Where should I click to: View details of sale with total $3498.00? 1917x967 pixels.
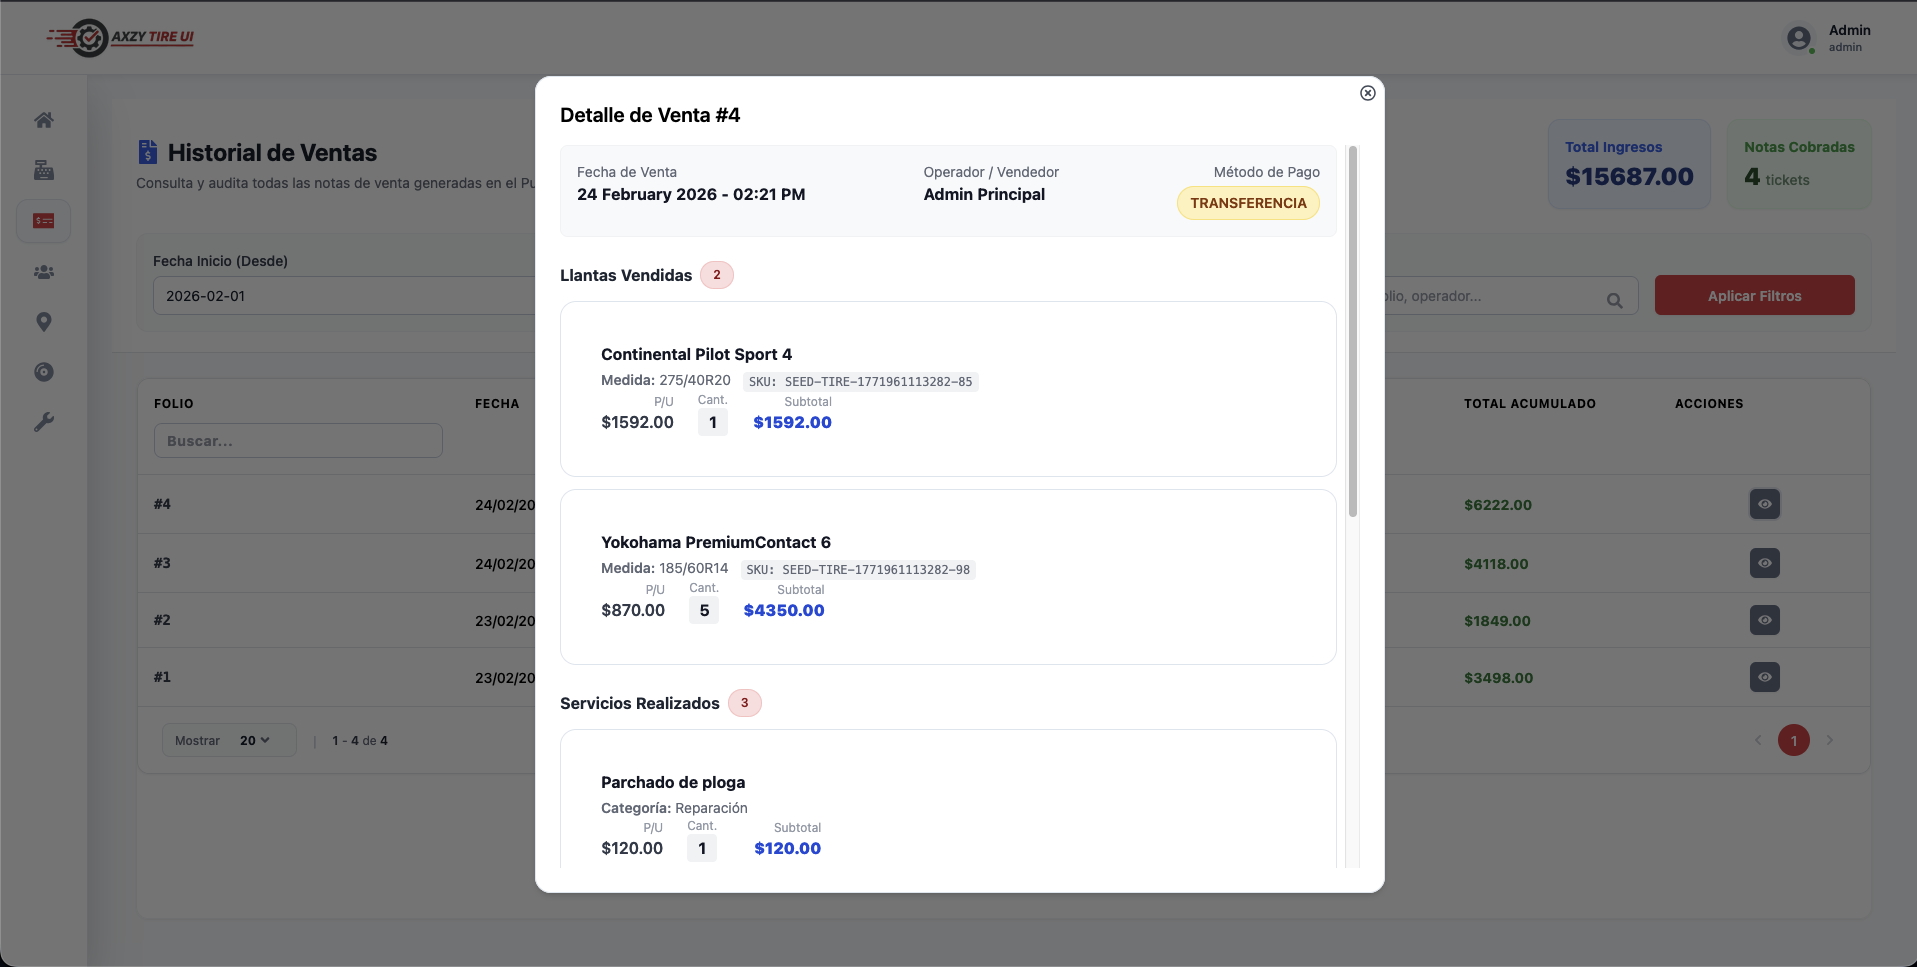(1764, 677)
